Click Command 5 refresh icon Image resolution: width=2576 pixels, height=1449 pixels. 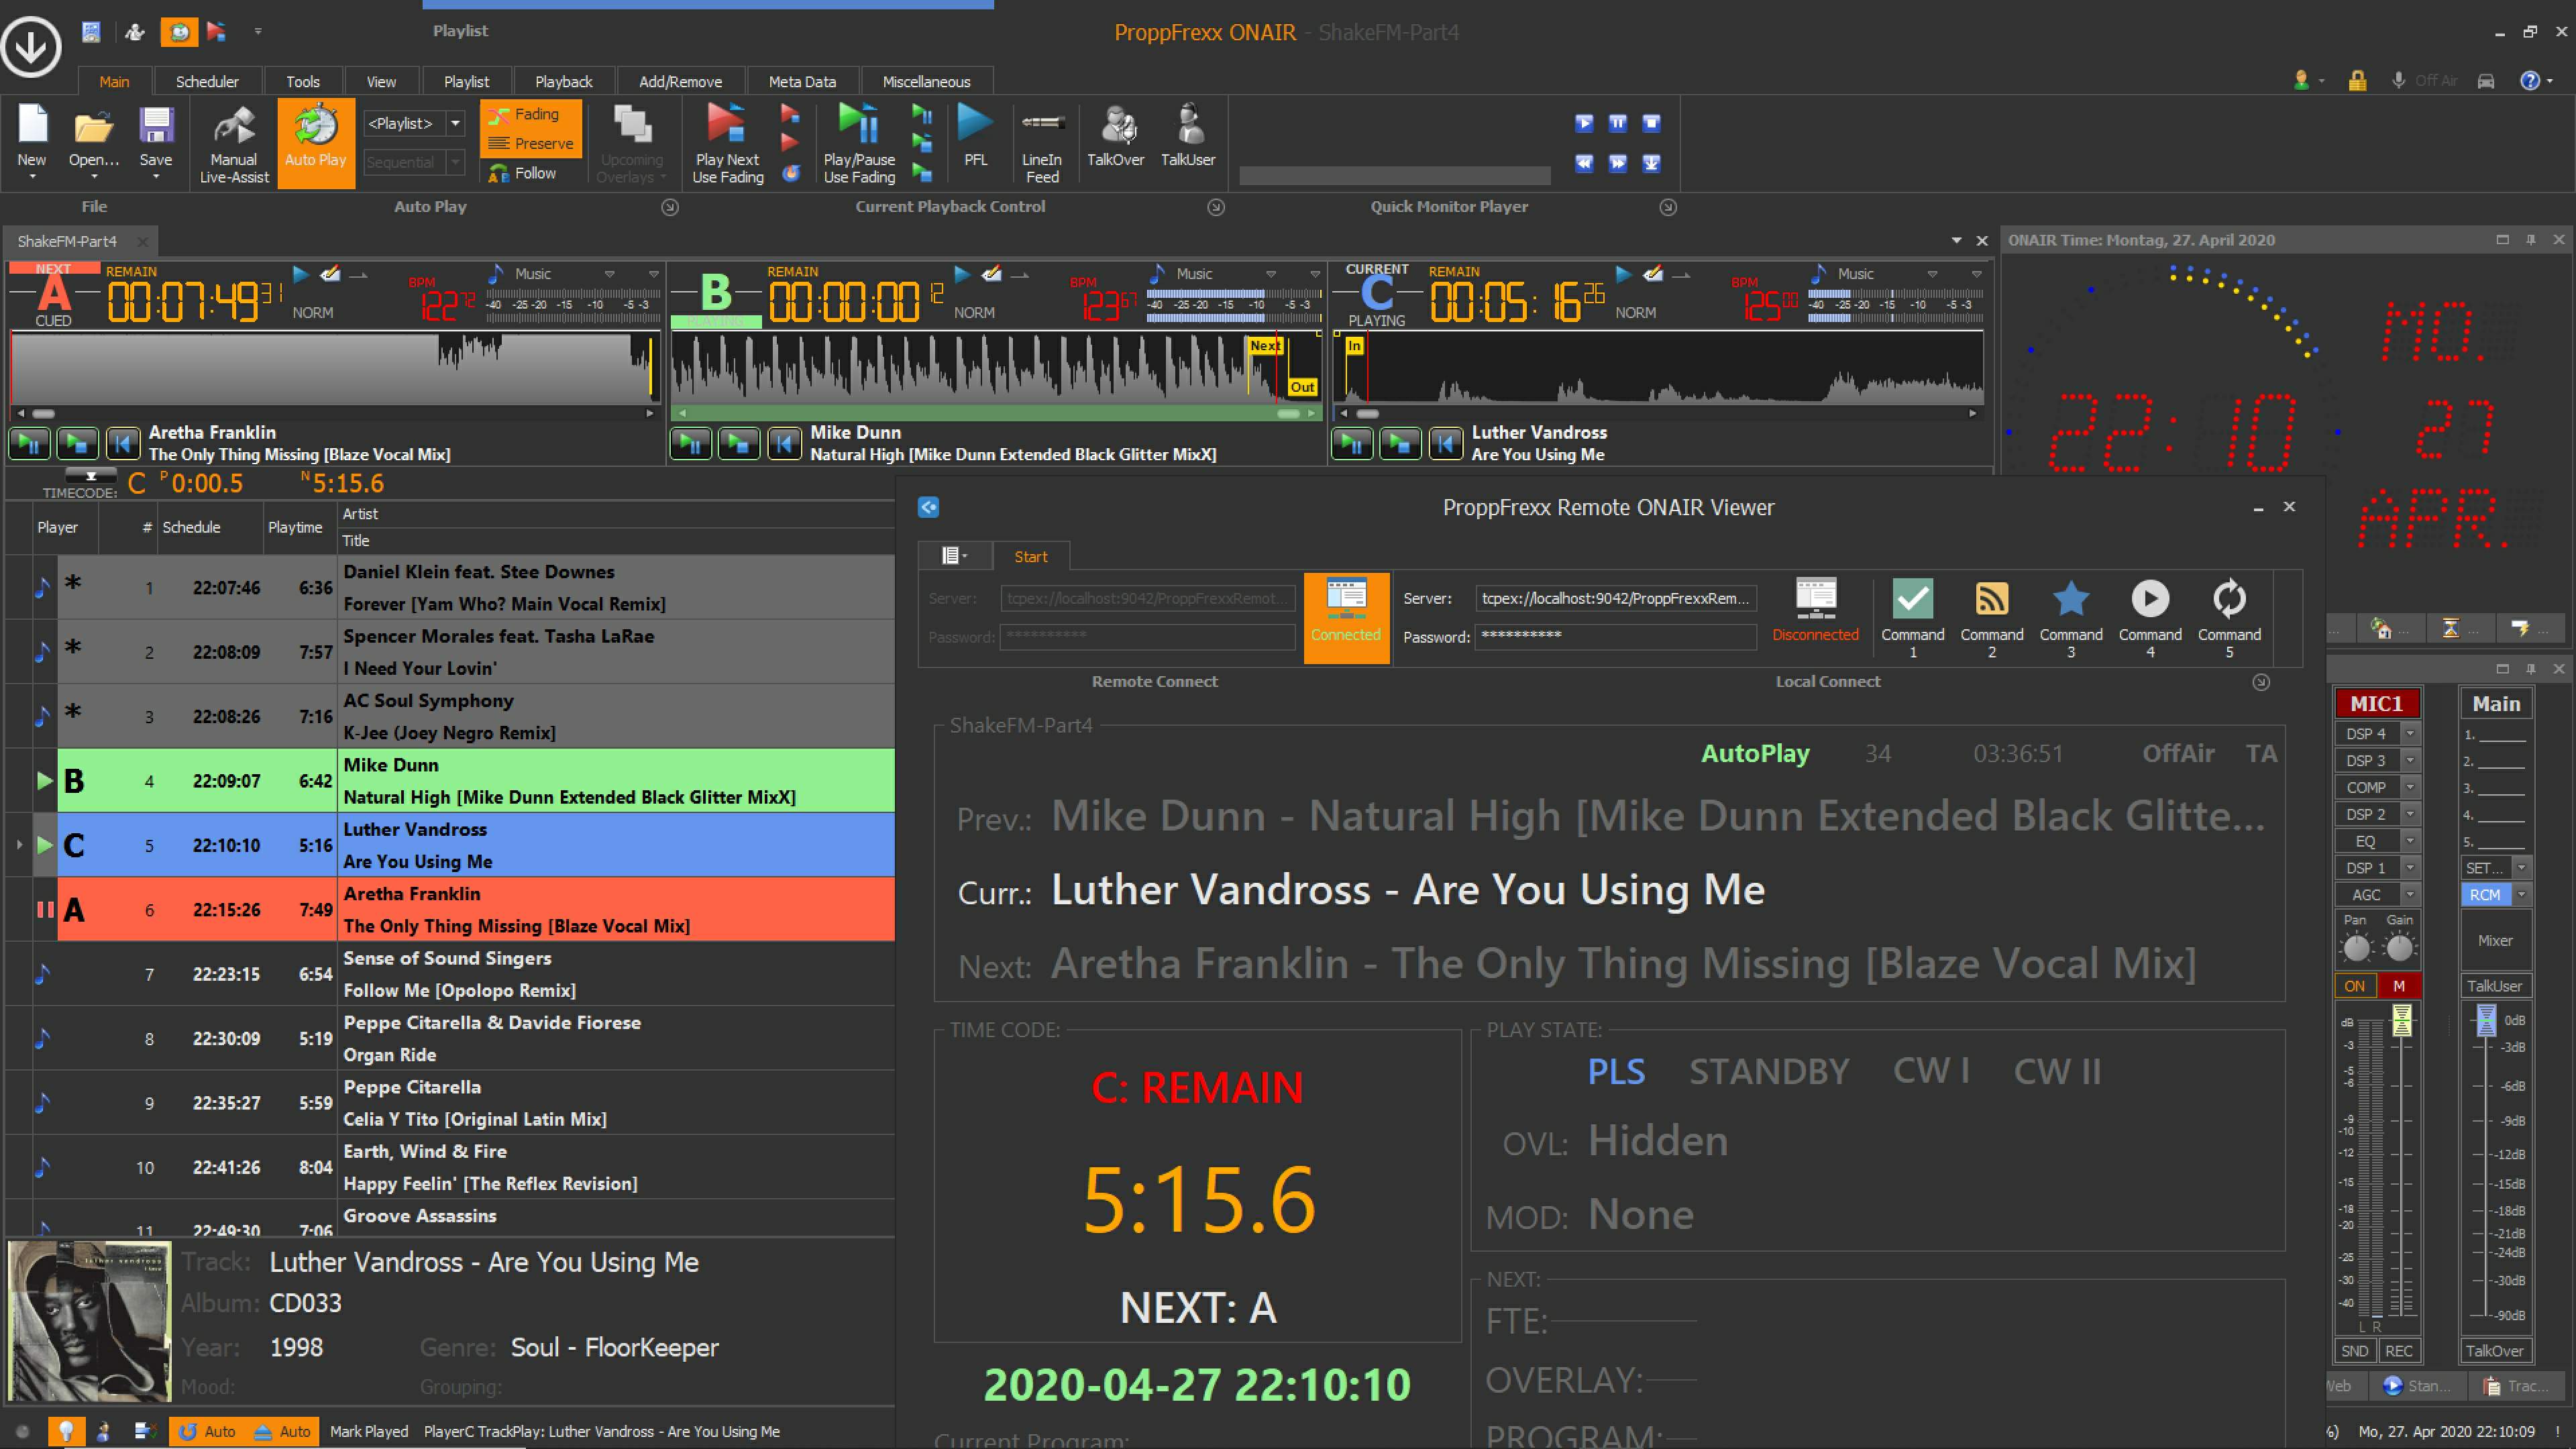[x=2229, y=599]
